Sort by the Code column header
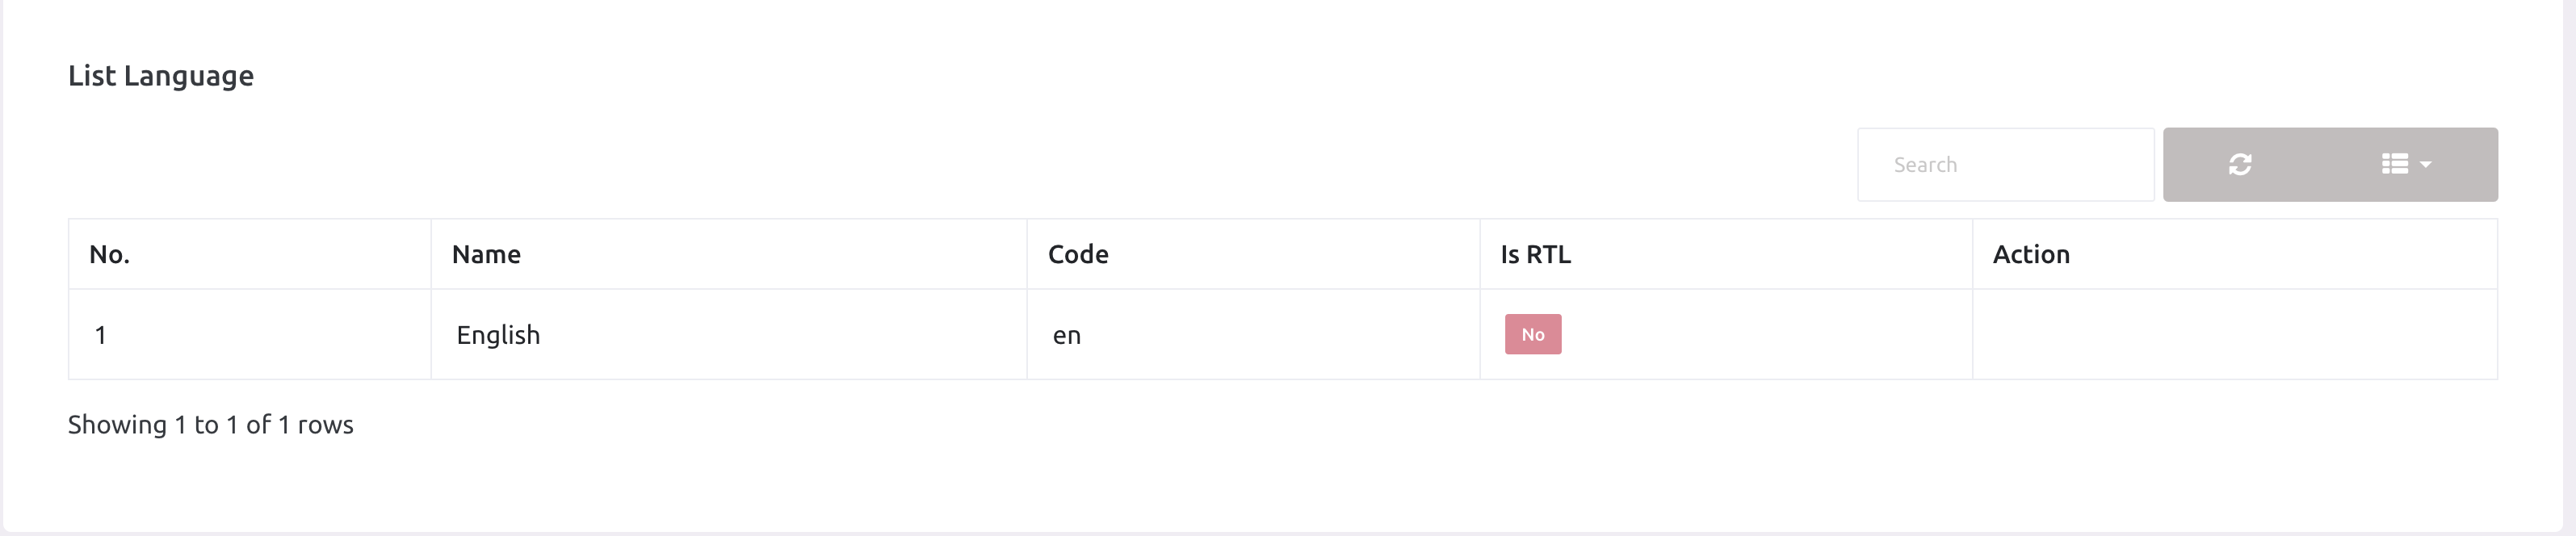 pos(1078,254)
